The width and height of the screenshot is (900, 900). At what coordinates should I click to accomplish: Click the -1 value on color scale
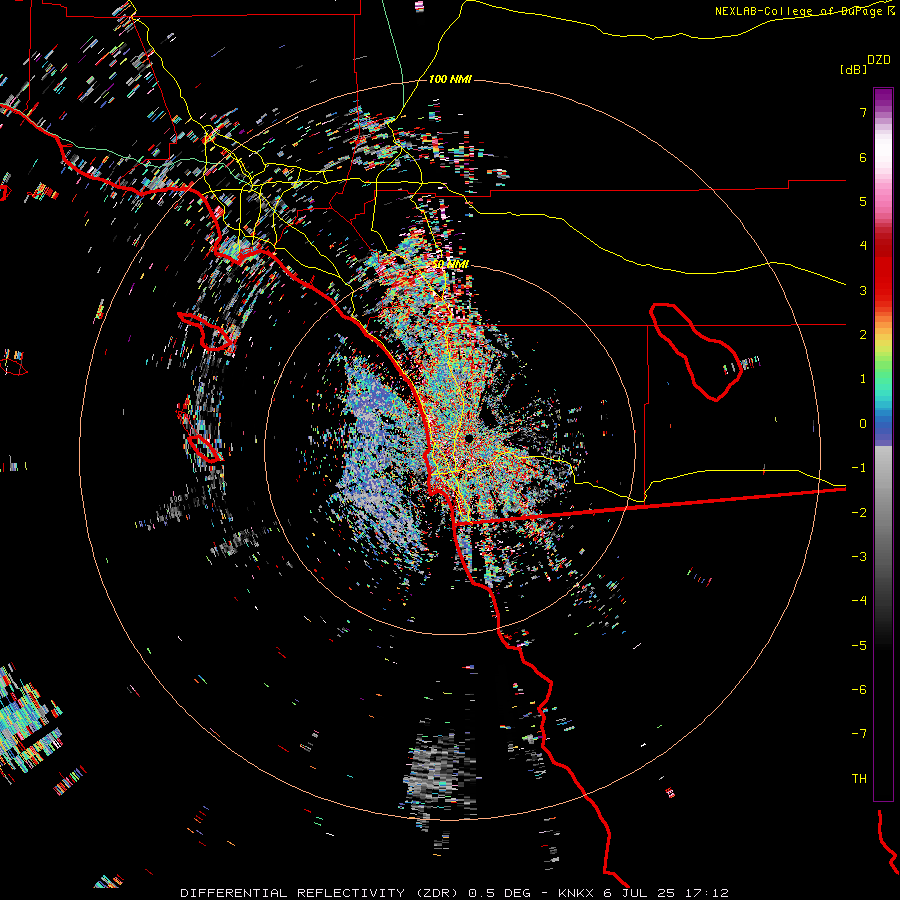(859, 468)
